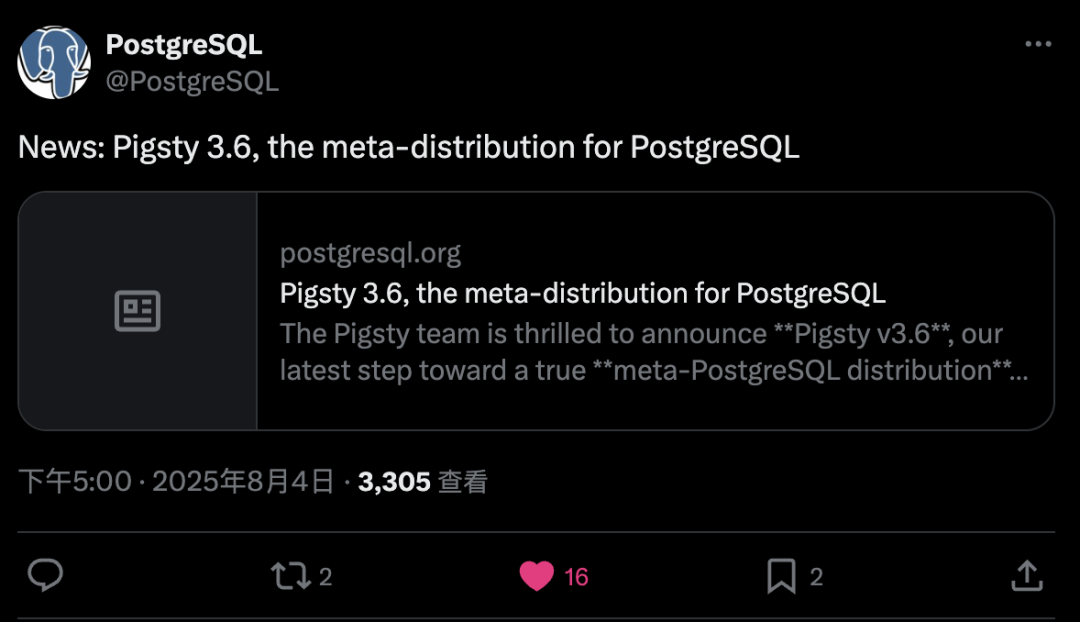View the 3,305 查看 view count
Viewport: 1080px width, 622px height.
[423, 481]
